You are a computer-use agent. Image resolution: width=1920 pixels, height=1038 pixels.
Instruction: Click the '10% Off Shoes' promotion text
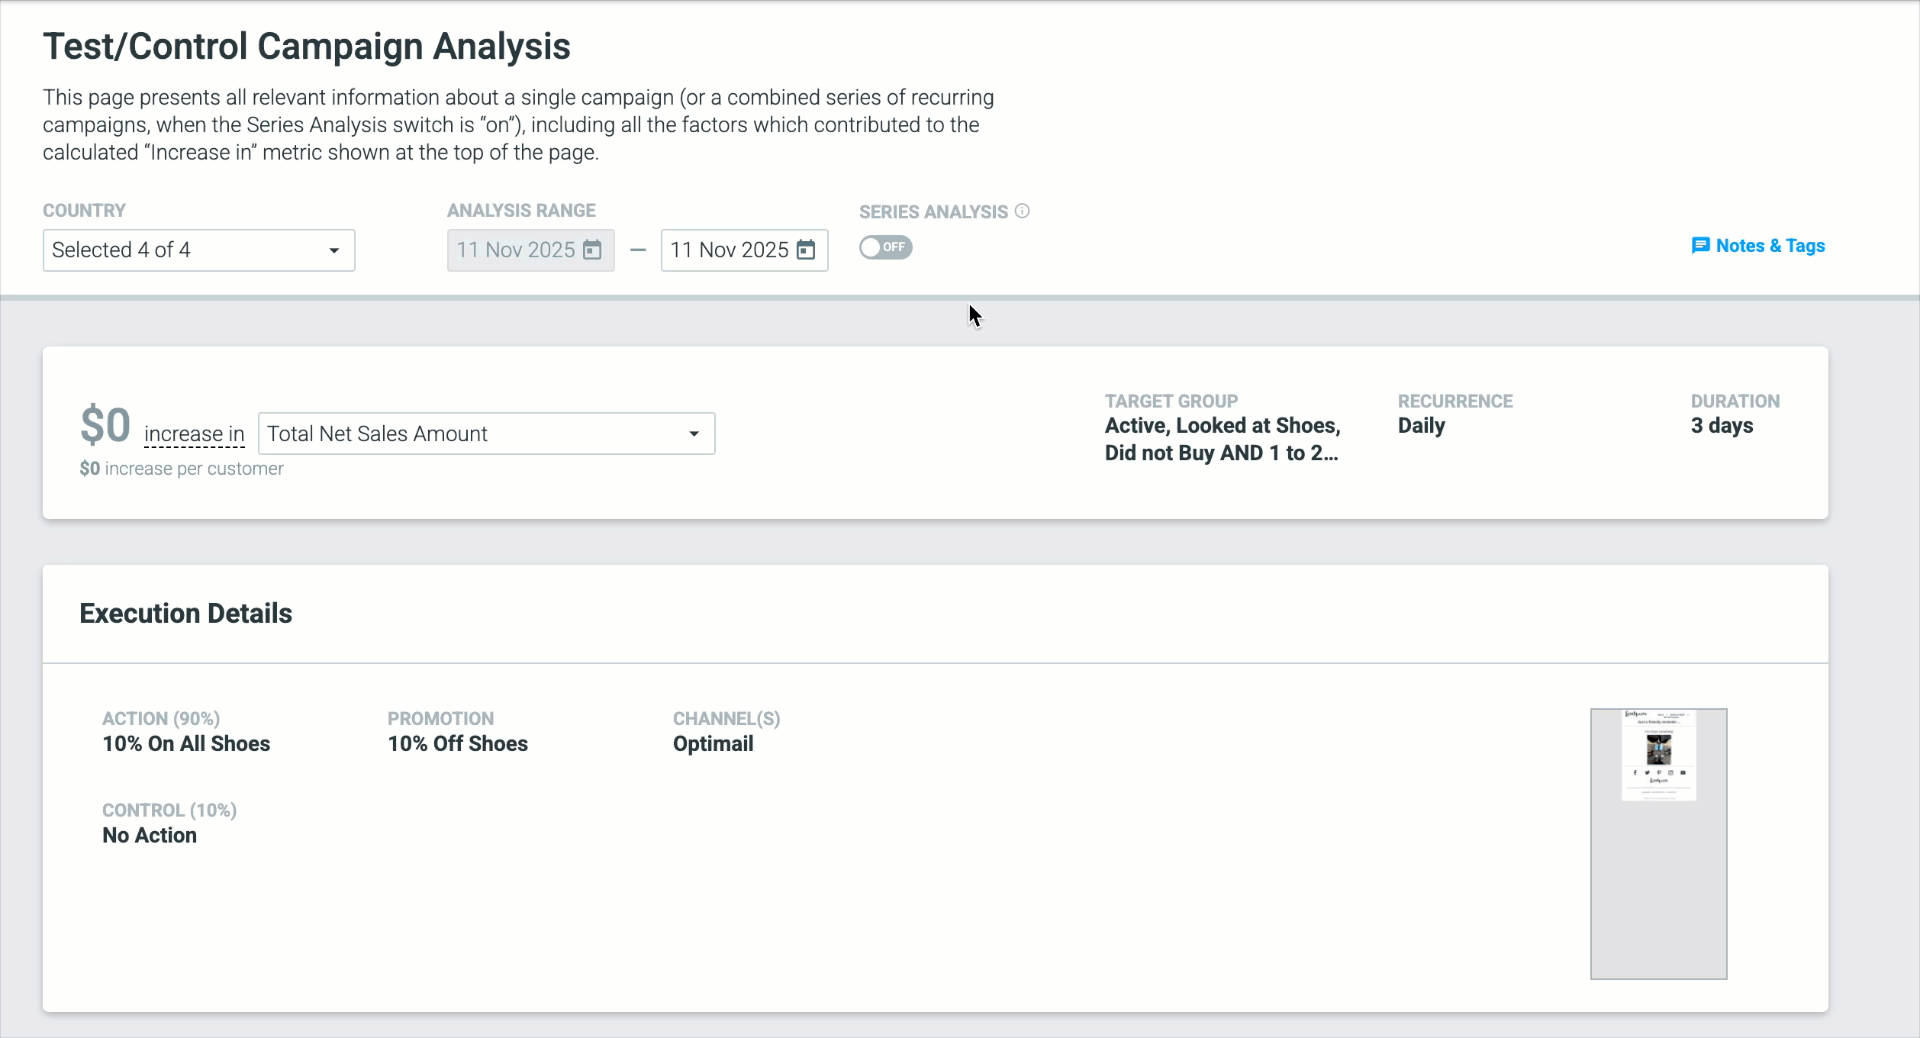458,744
